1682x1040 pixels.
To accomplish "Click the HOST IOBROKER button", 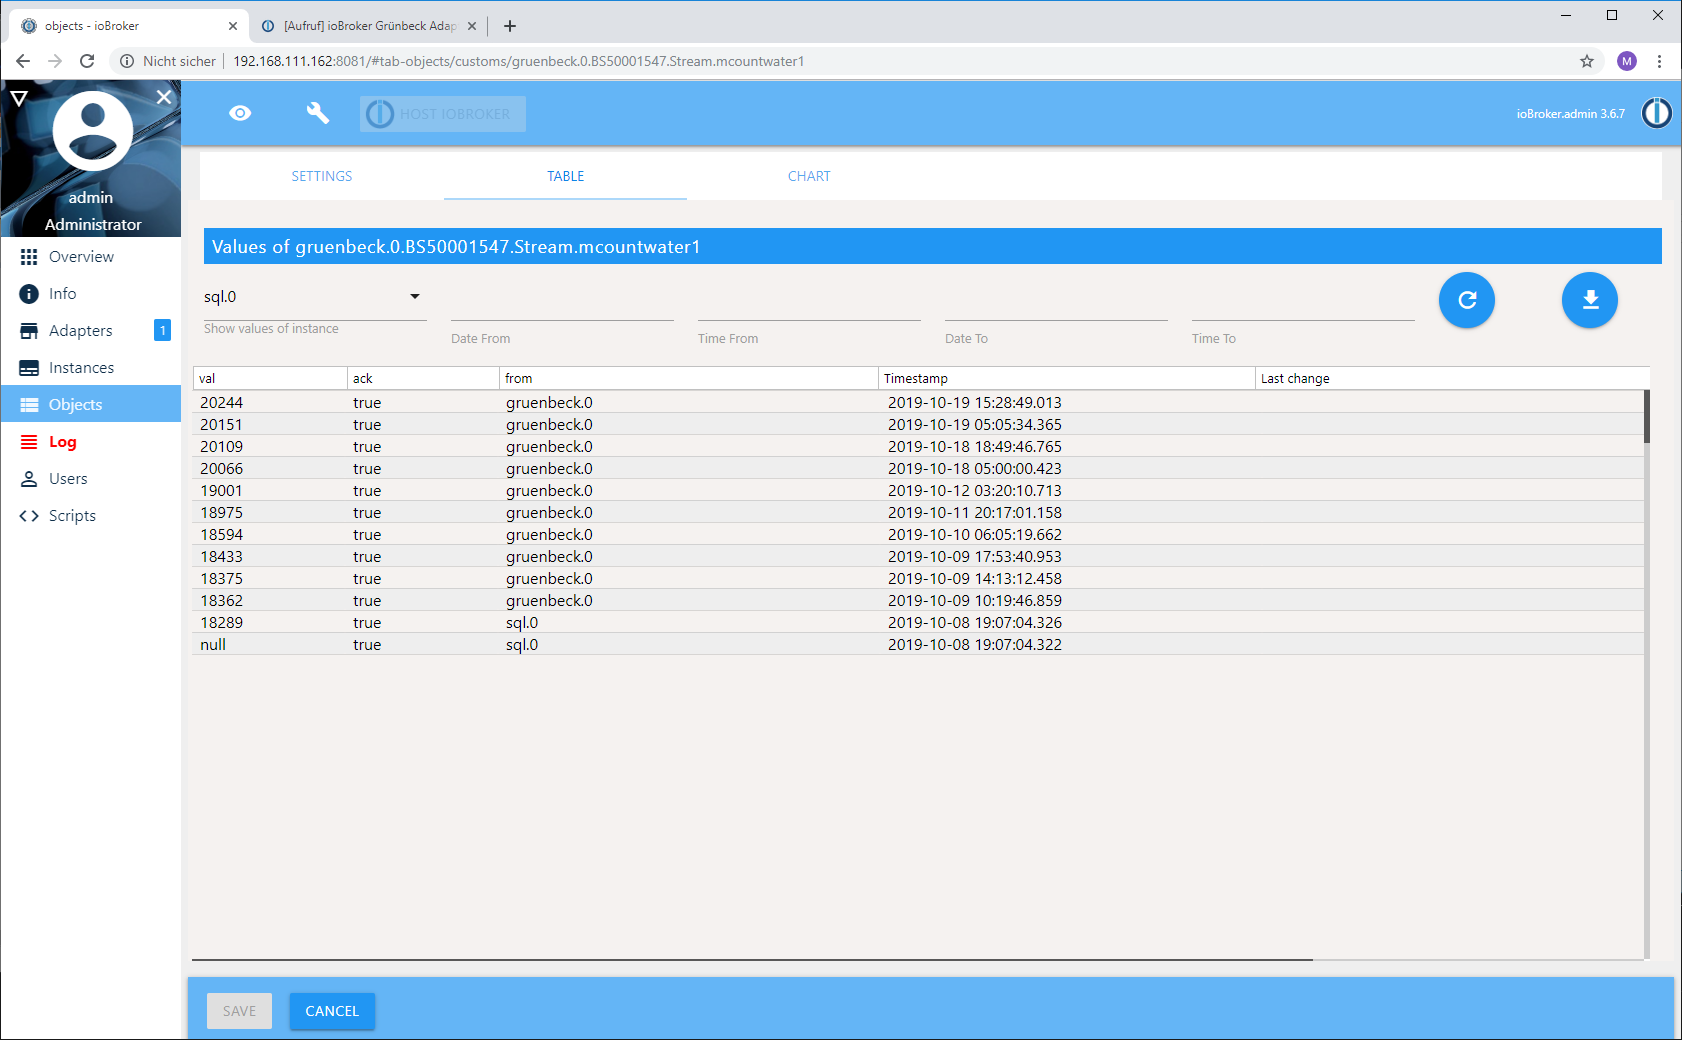I will [x=443, y=114].
